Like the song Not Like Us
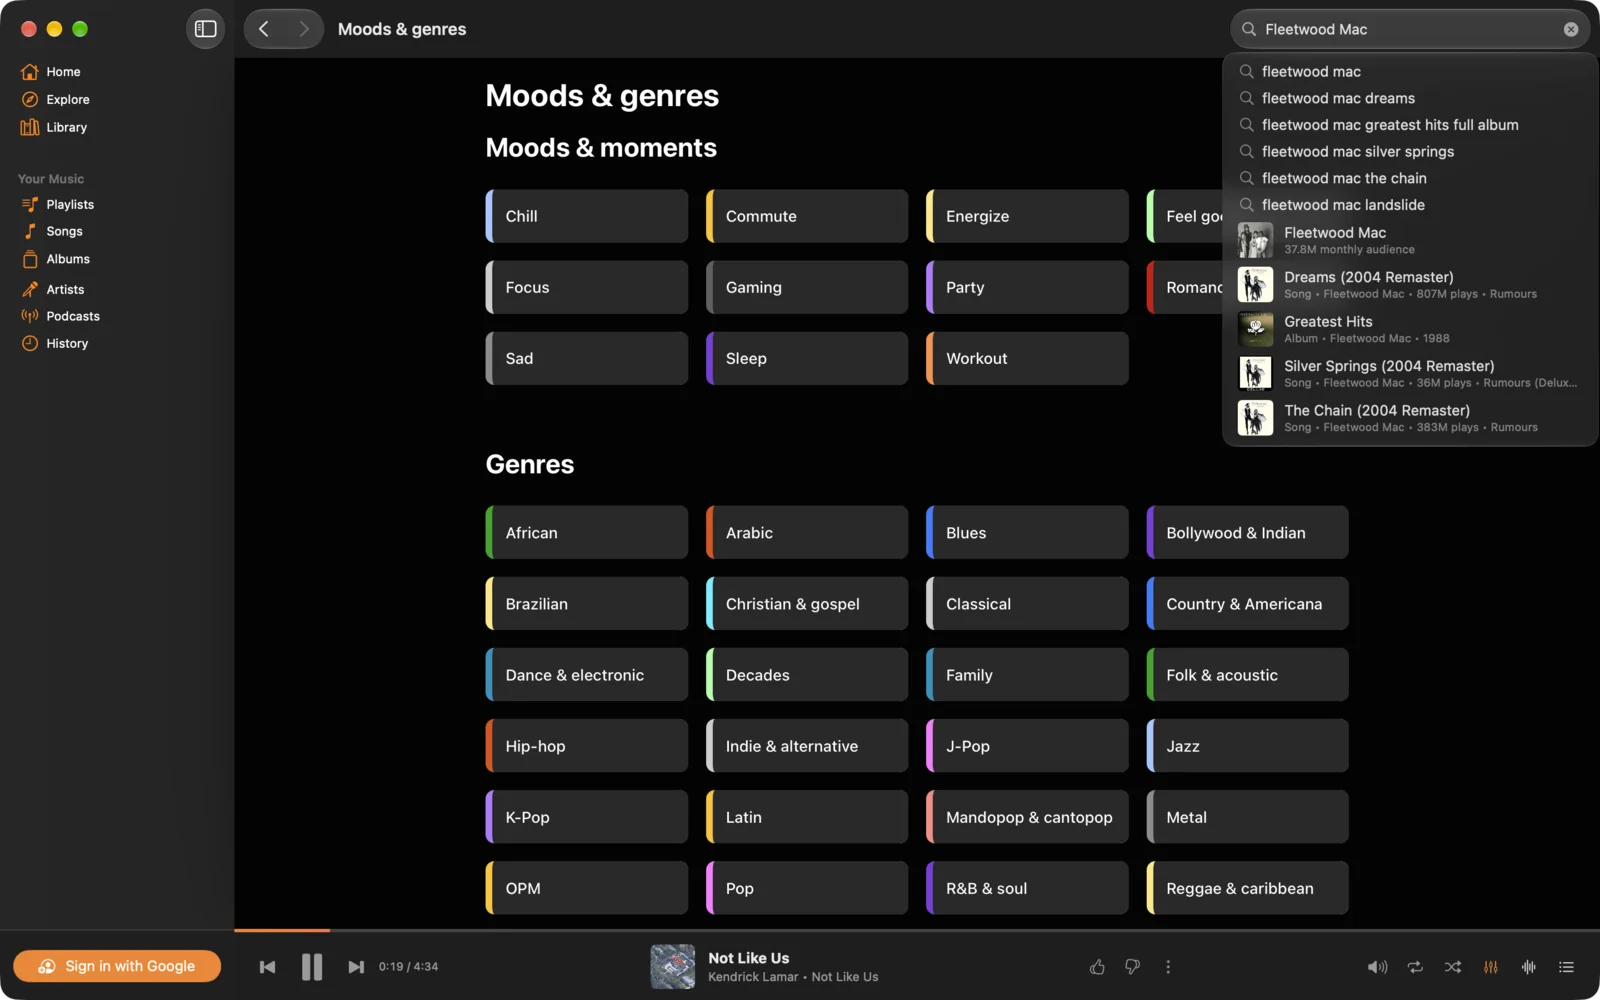Image resolution: width=1600 pixels, height=1000 pixels. click(x=1097, y=967)
